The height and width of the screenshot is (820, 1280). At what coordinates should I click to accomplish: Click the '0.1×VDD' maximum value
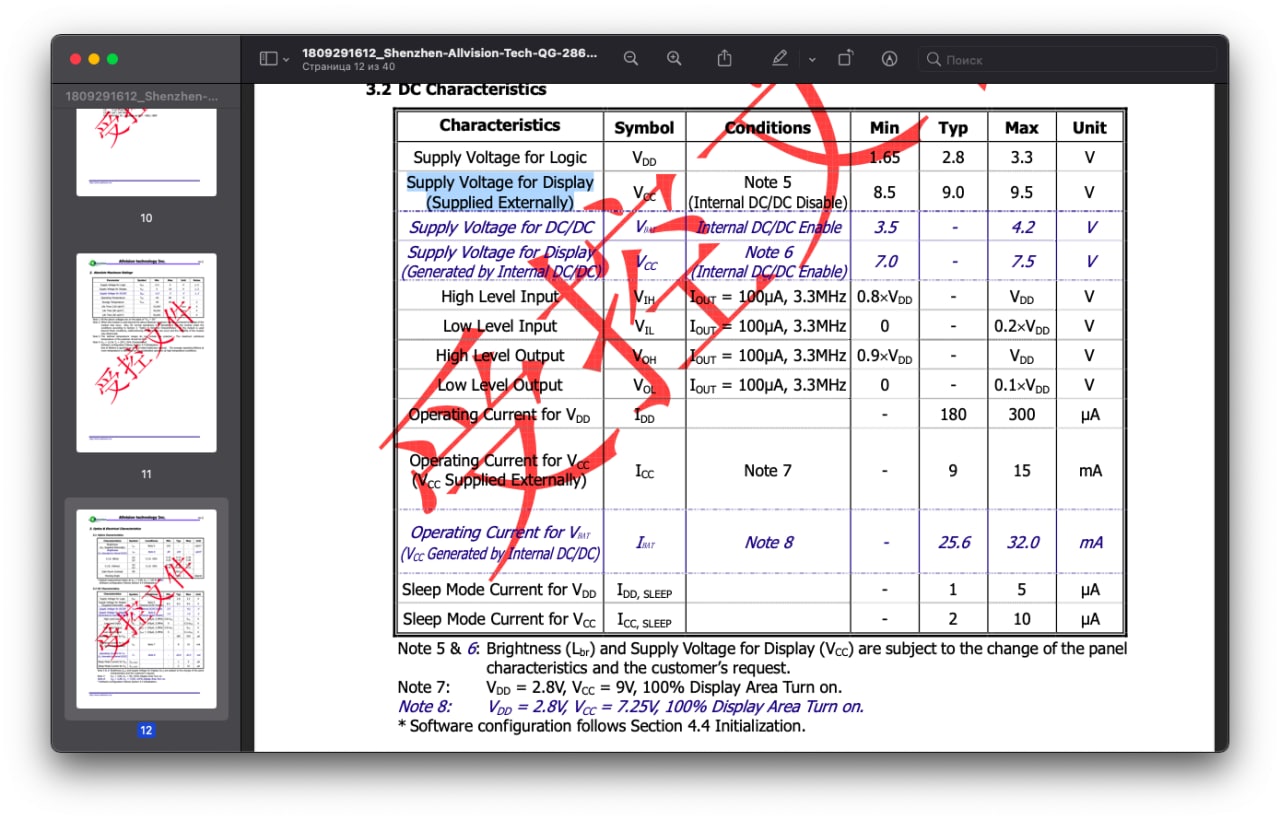(1021, 386)
